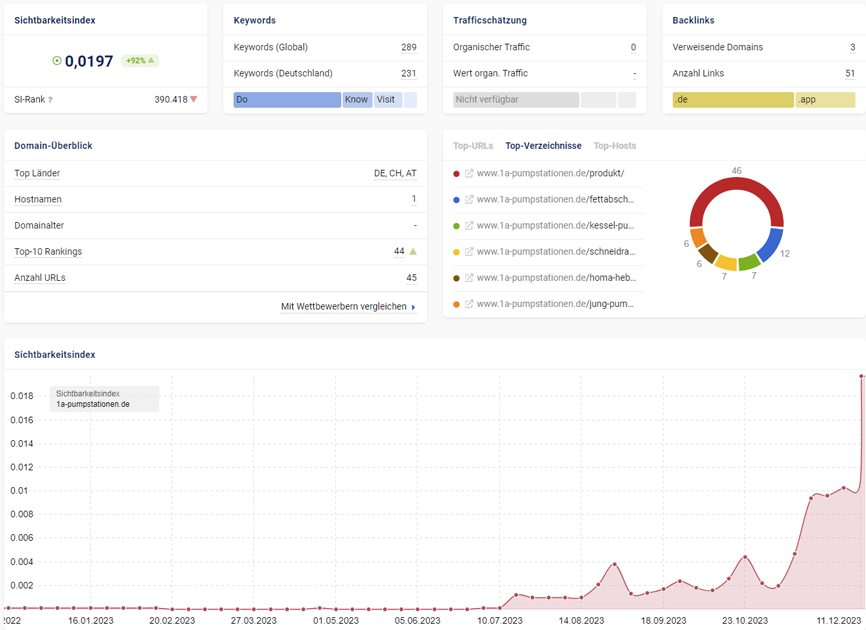The image size is (866, 630).
Task: Switch to the Top-Hosts tab
Action: click(615, 146)
